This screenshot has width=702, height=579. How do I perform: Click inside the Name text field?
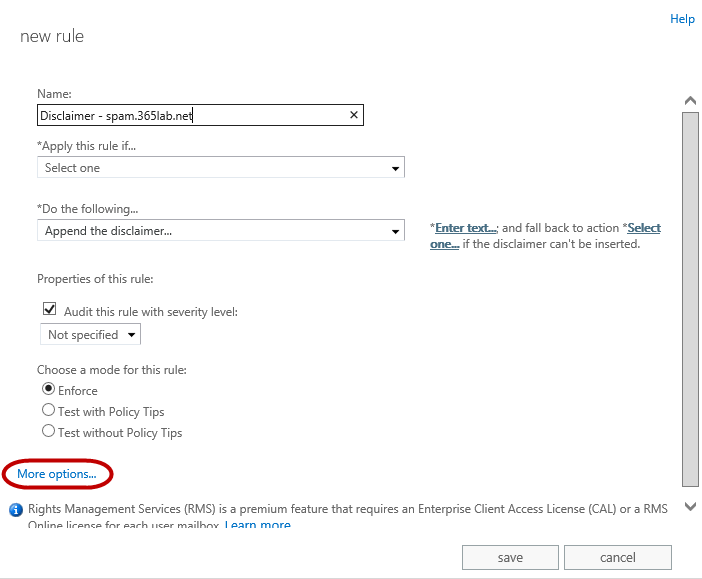[x=190, y=115]
